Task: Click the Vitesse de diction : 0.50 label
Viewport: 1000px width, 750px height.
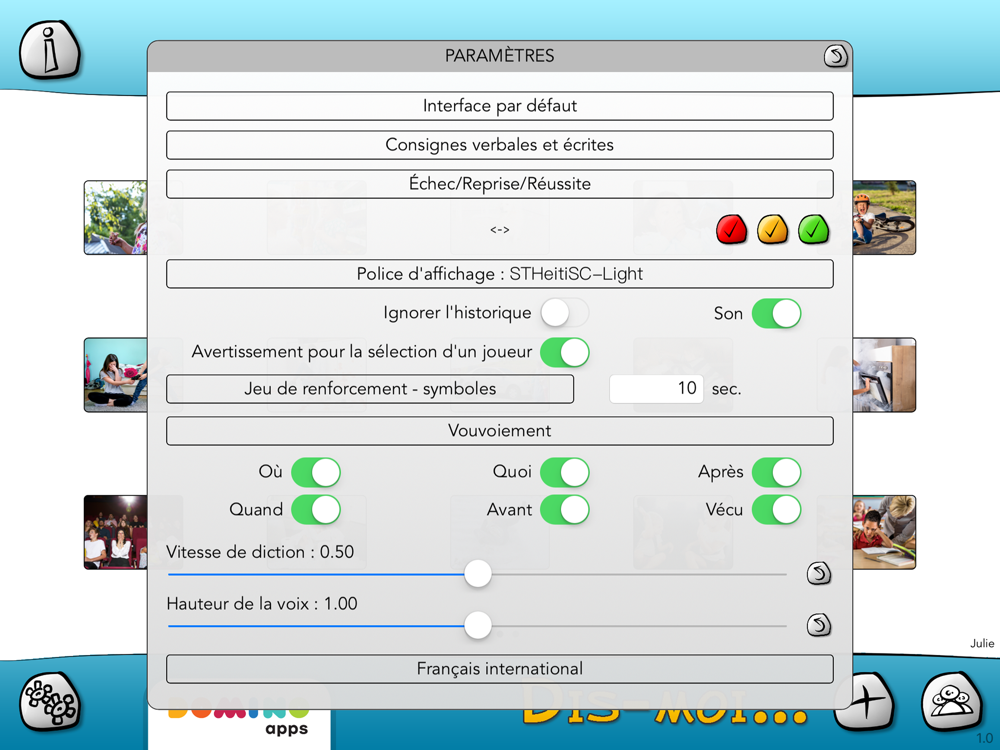Action: tap(260, 552)
